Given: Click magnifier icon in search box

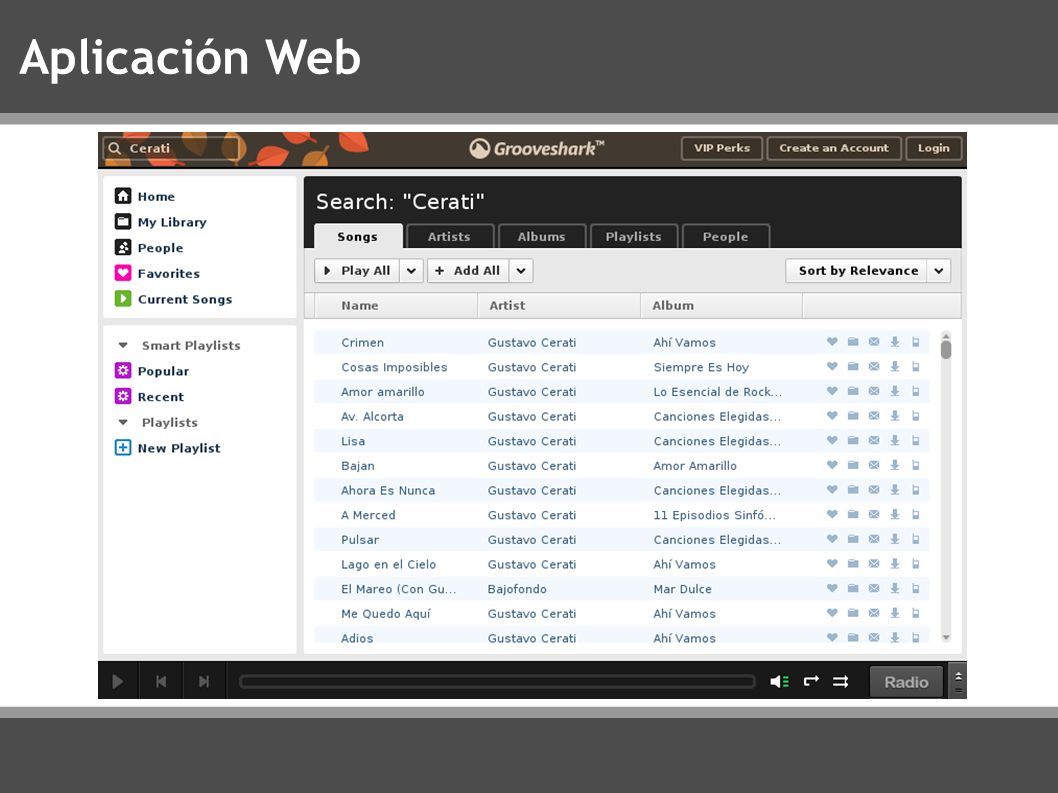Looking at the screenshot, I should [x=115, y=148].
